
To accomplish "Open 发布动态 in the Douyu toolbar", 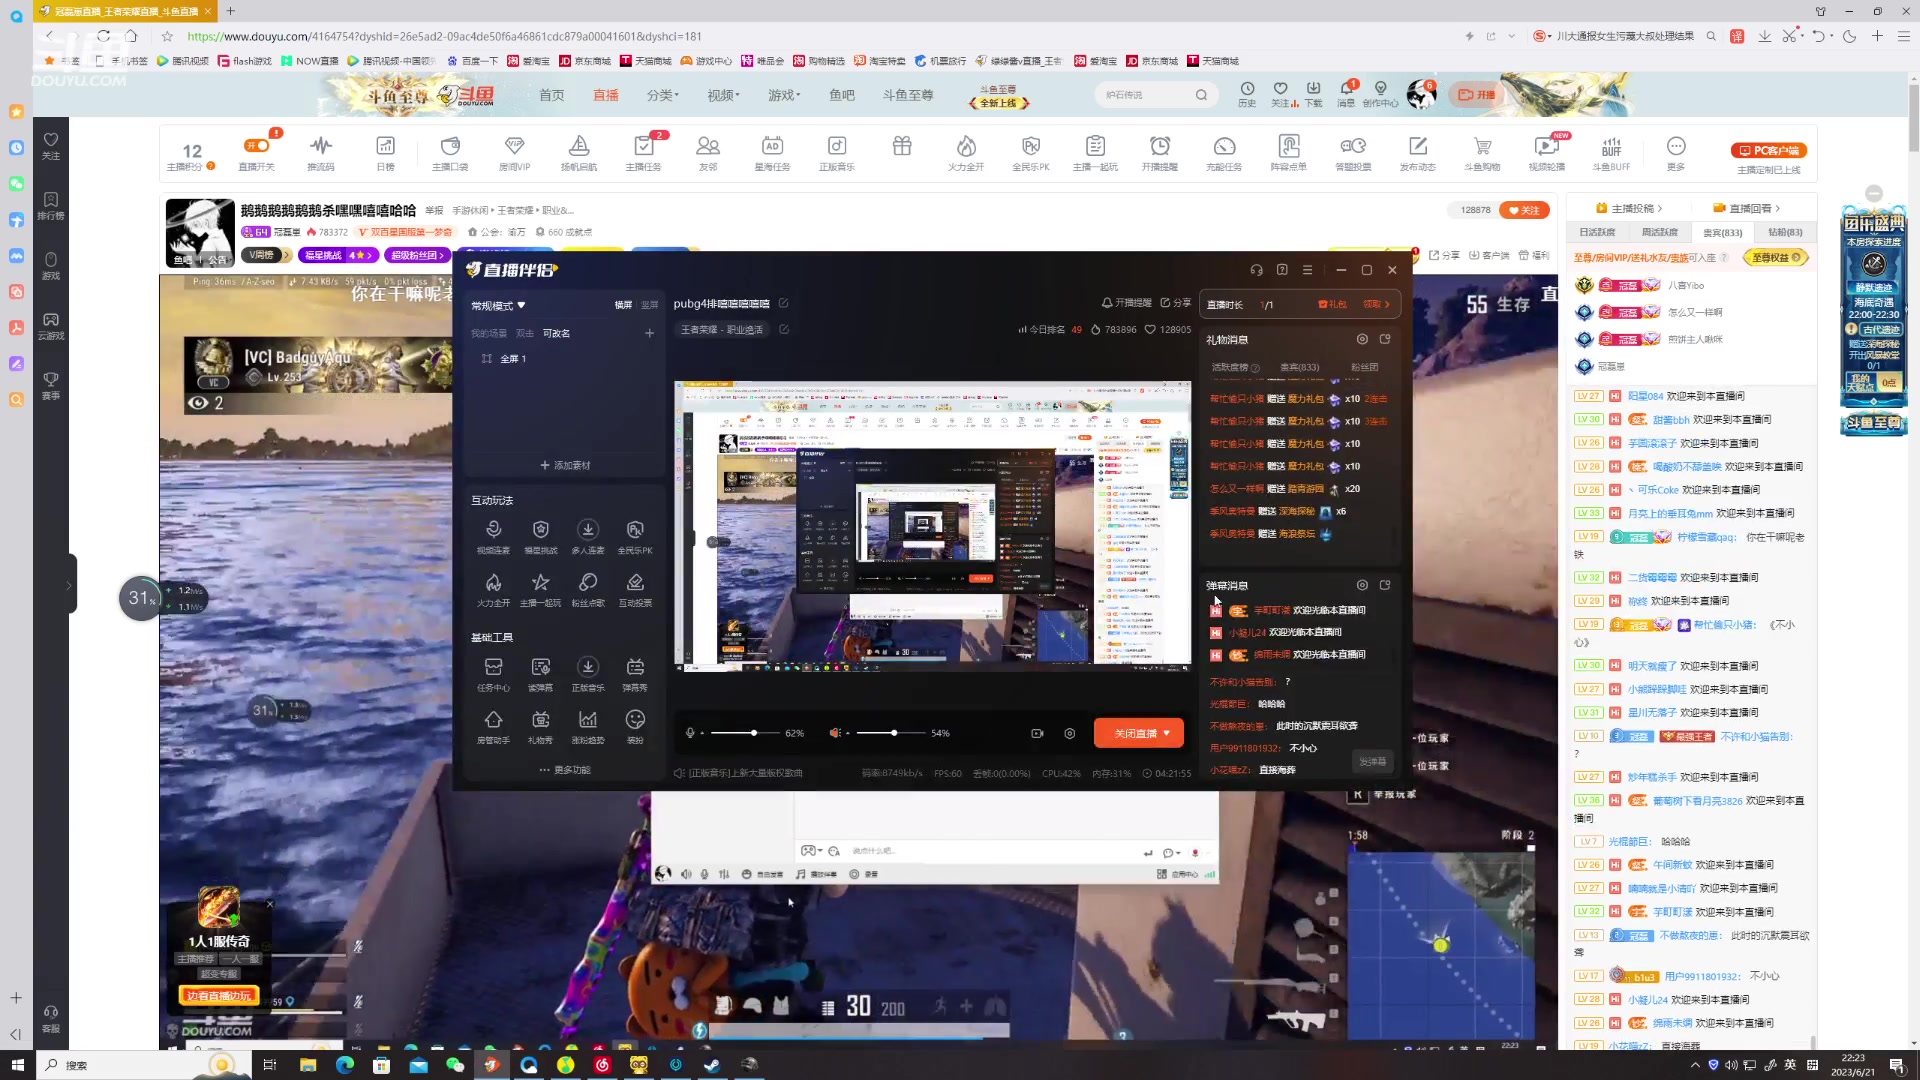I will [x=1417, y=153].
